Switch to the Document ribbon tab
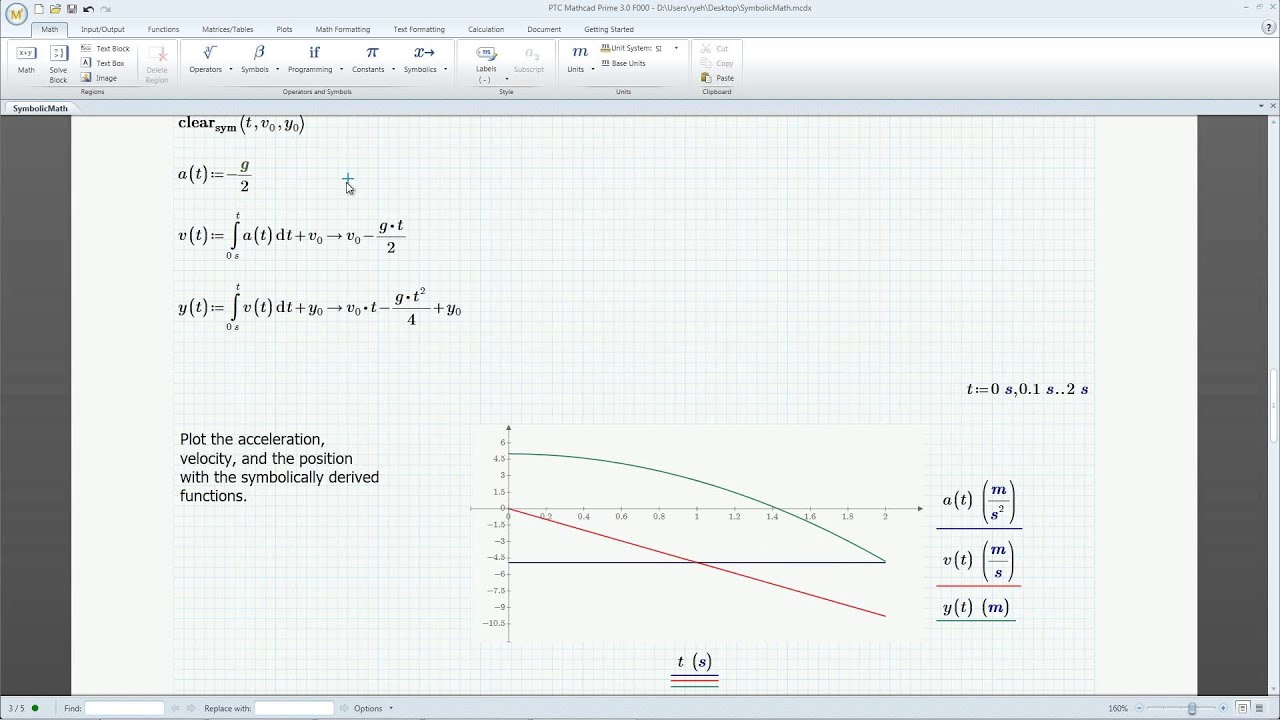1280x720 pixels. [544, 29]
